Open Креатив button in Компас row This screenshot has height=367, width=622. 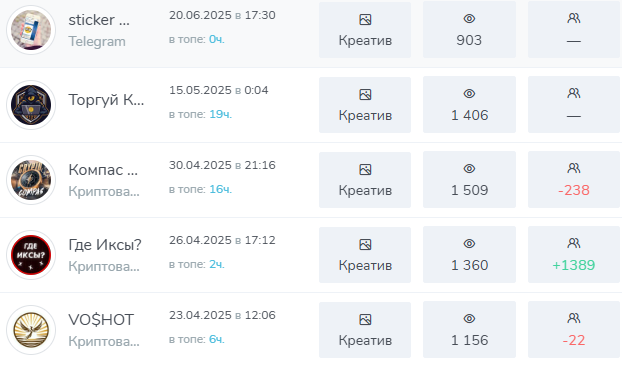[x=365, y=180]
